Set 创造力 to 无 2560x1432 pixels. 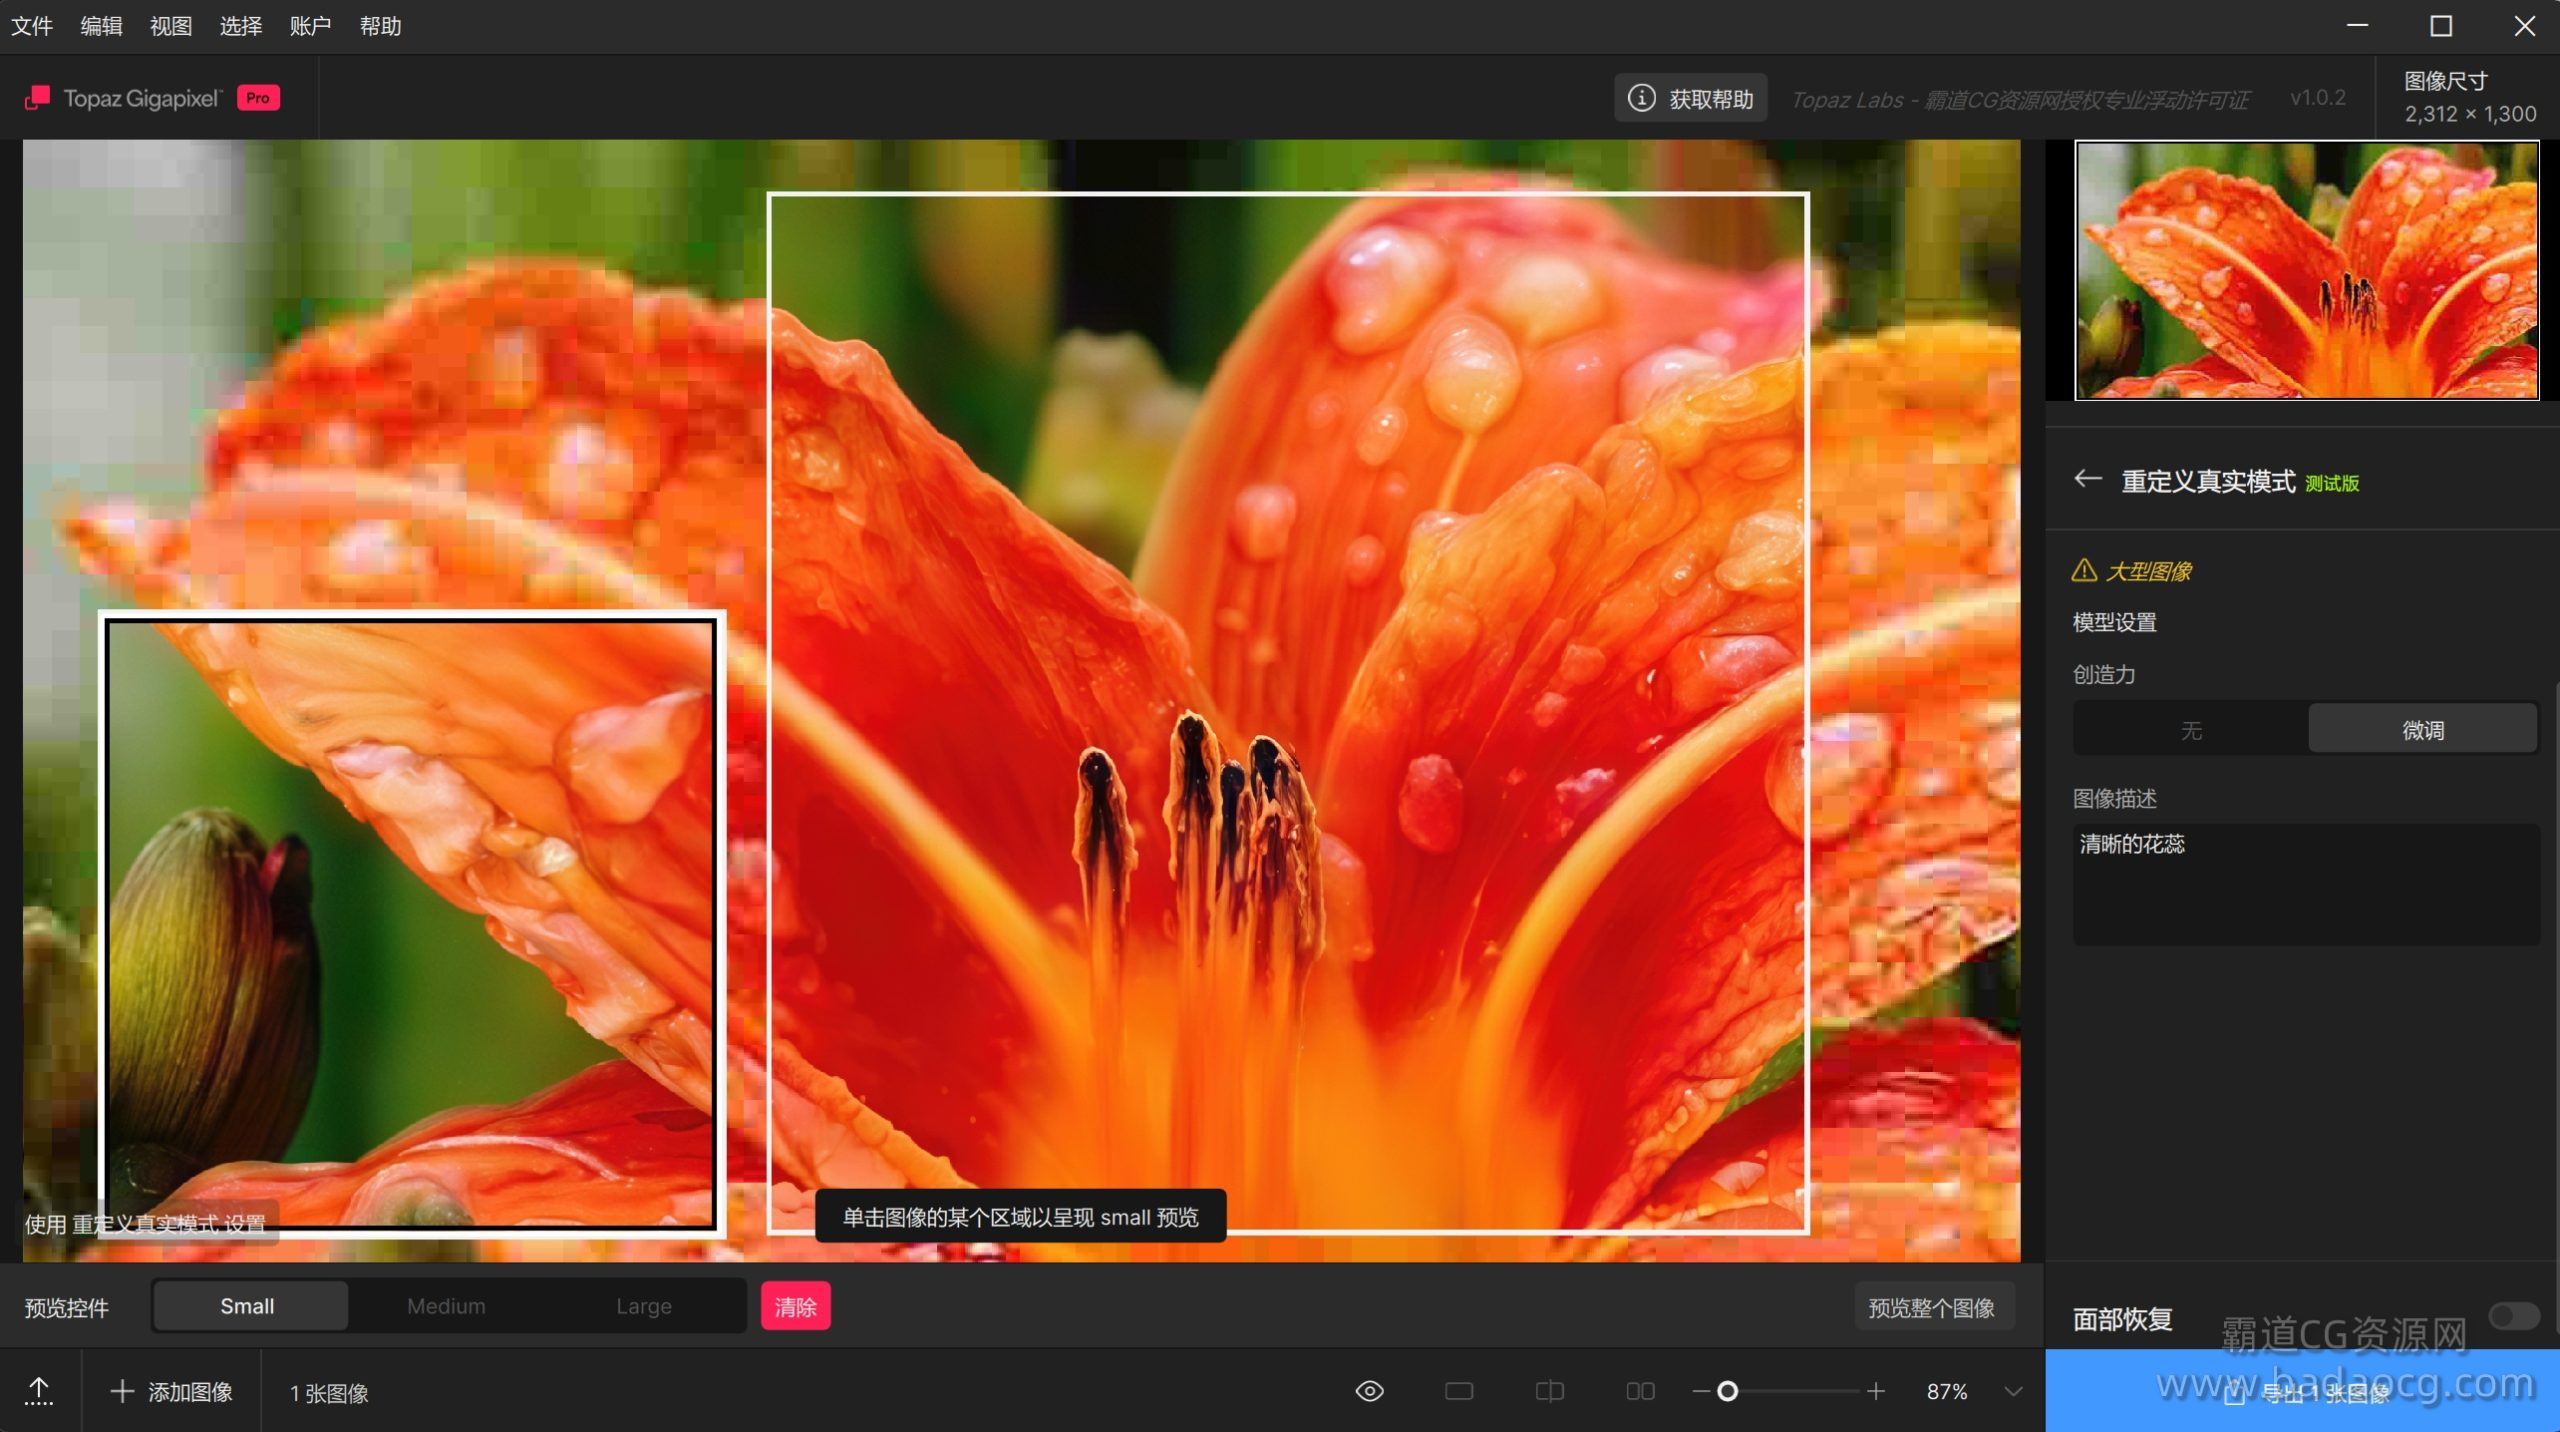coord(2190,730)
